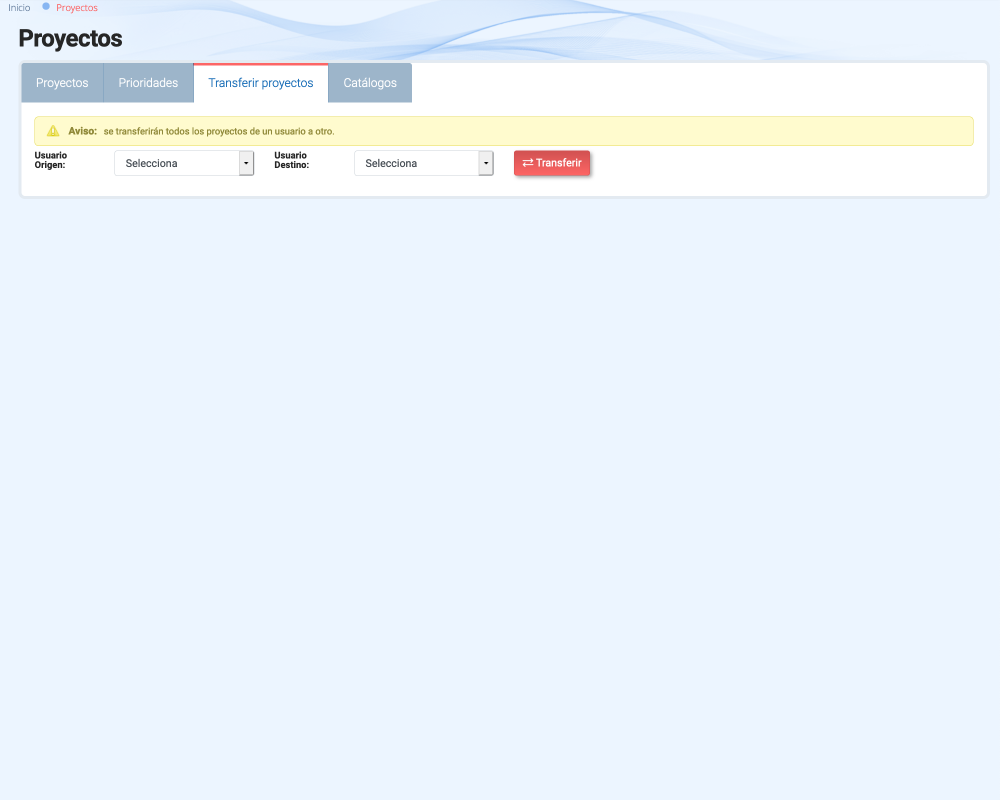Click the yellow notice banner's empty right side

pos(700,131)
